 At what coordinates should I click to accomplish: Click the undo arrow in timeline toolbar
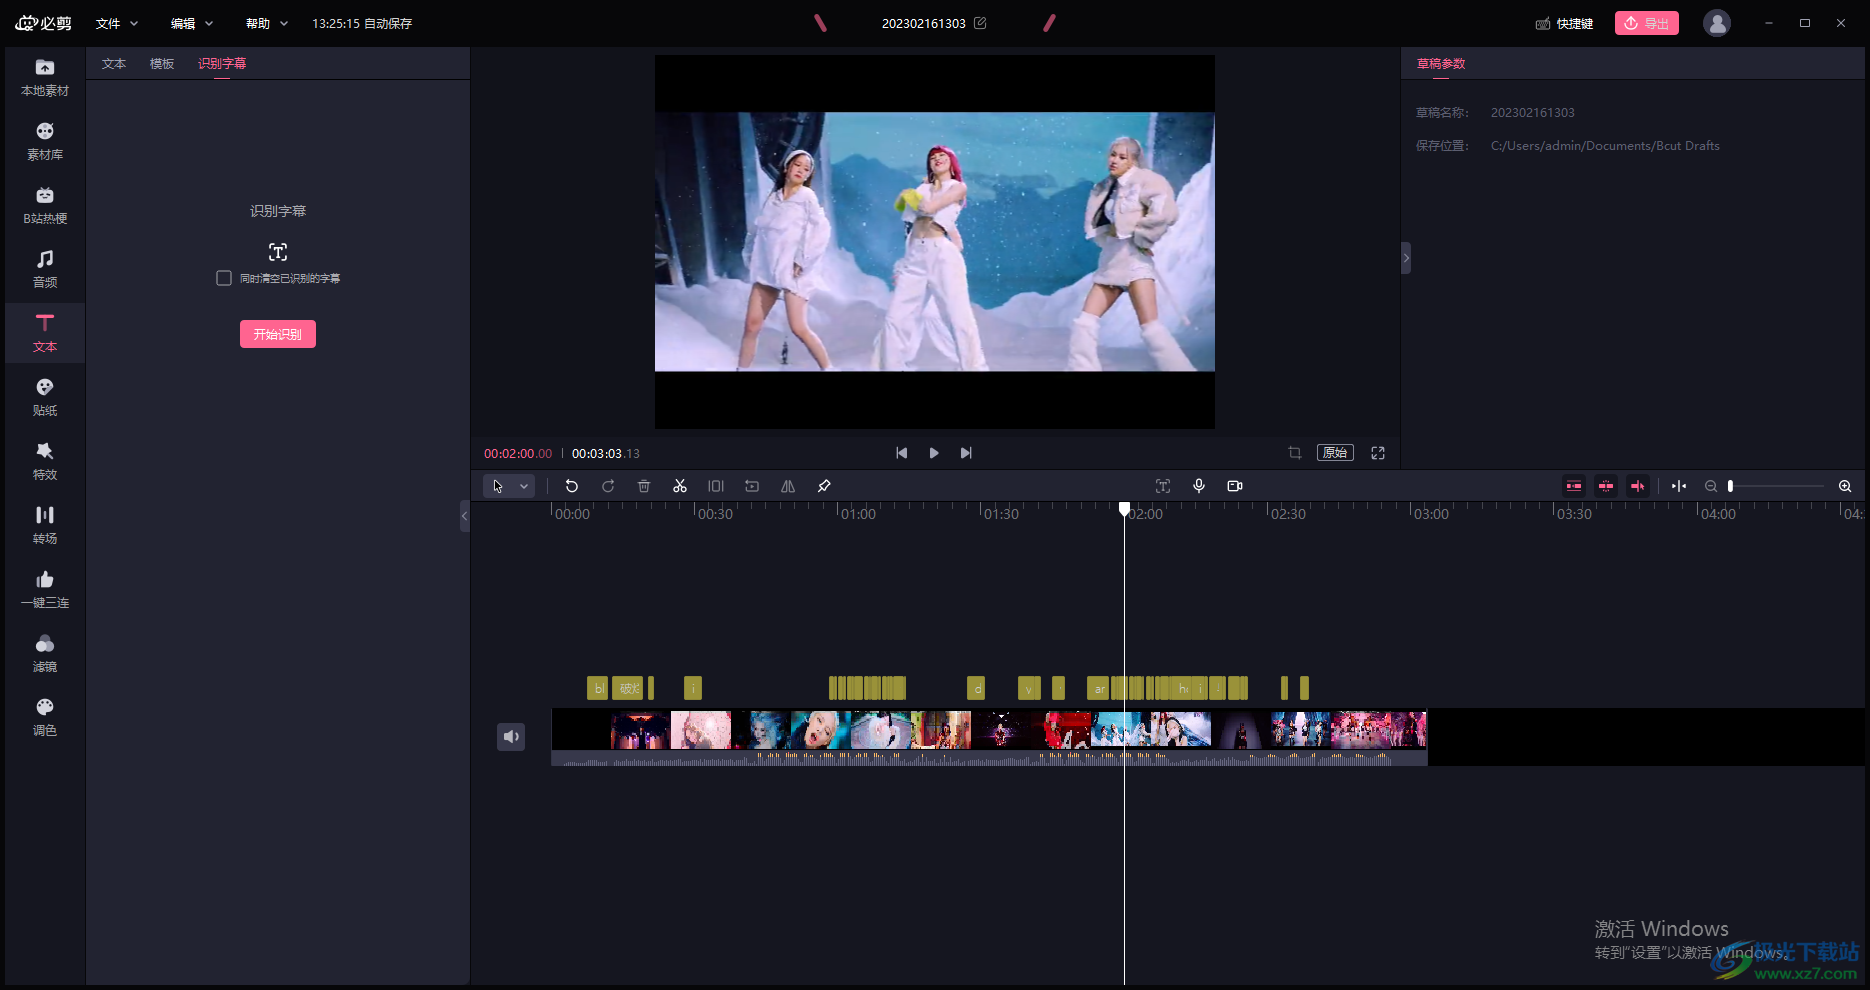pyautogui.click(x=572, y=486)
